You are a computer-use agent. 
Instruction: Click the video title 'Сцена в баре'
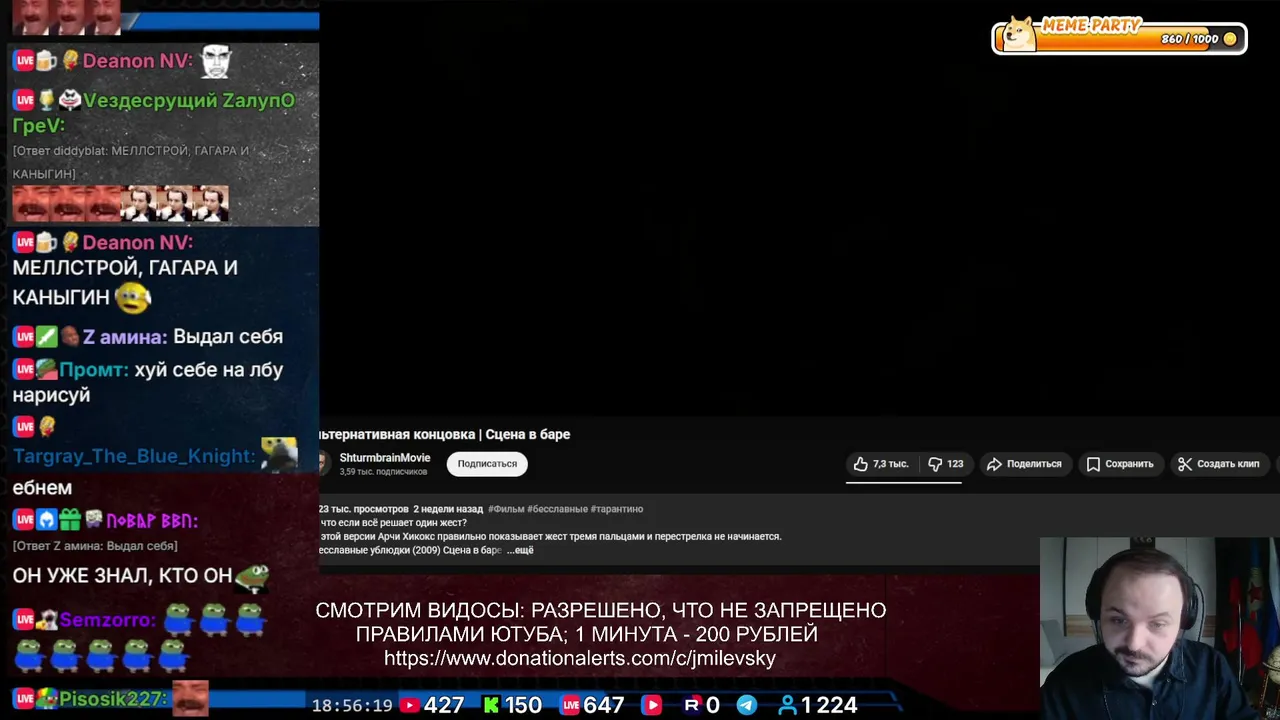click(527, 435)
